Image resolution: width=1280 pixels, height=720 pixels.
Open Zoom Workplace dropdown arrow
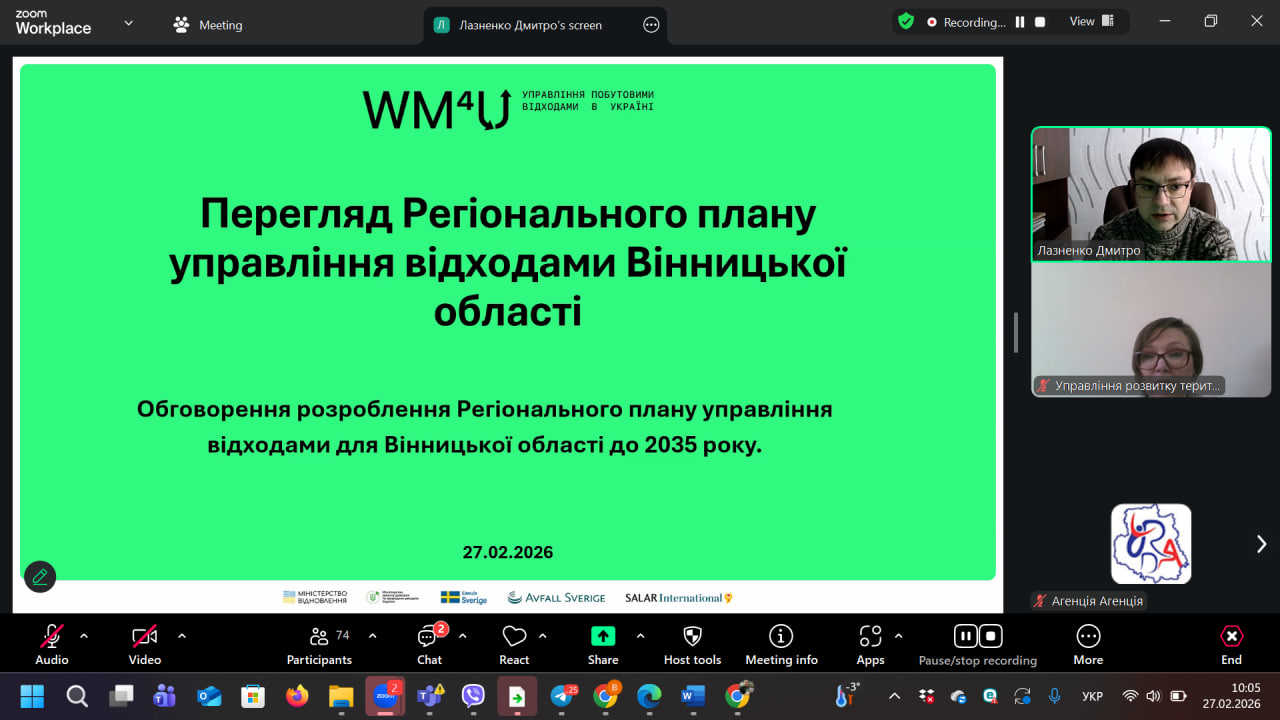[x=128, y=23]
